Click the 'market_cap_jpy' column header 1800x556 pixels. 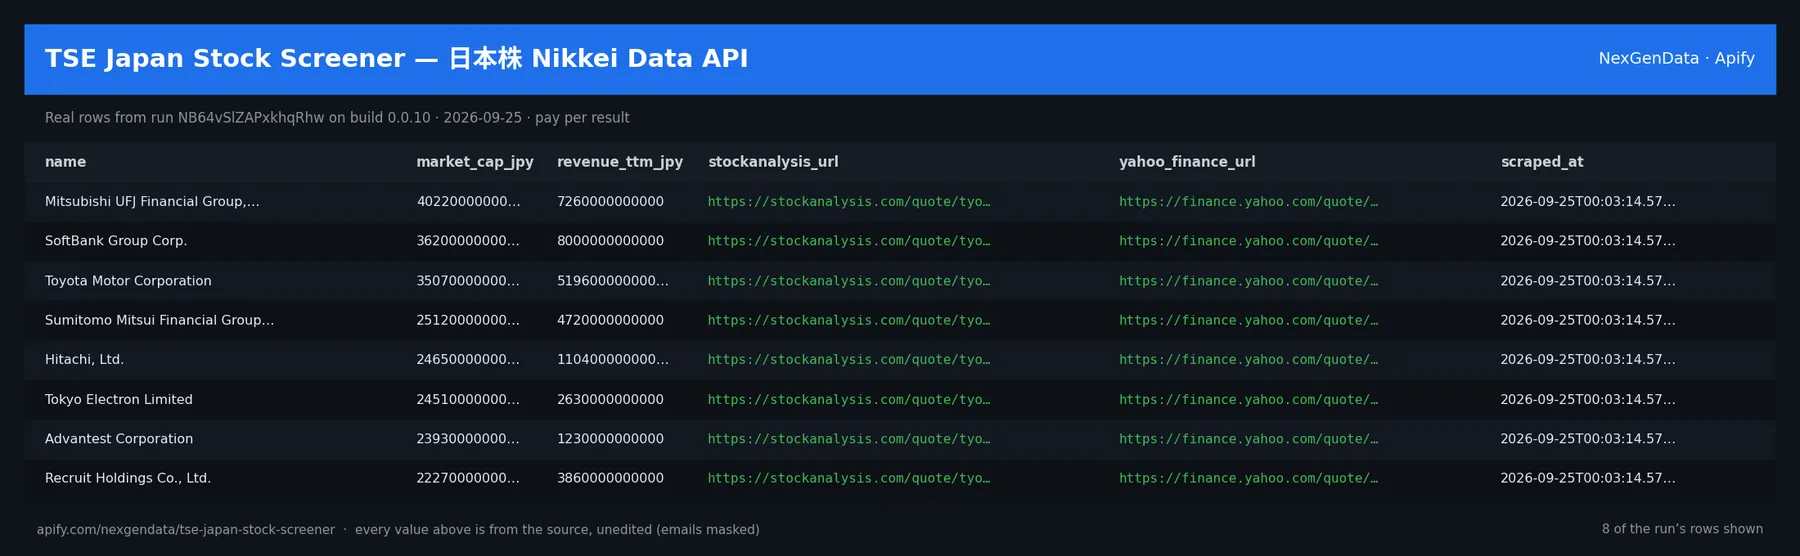pos(475,162)
